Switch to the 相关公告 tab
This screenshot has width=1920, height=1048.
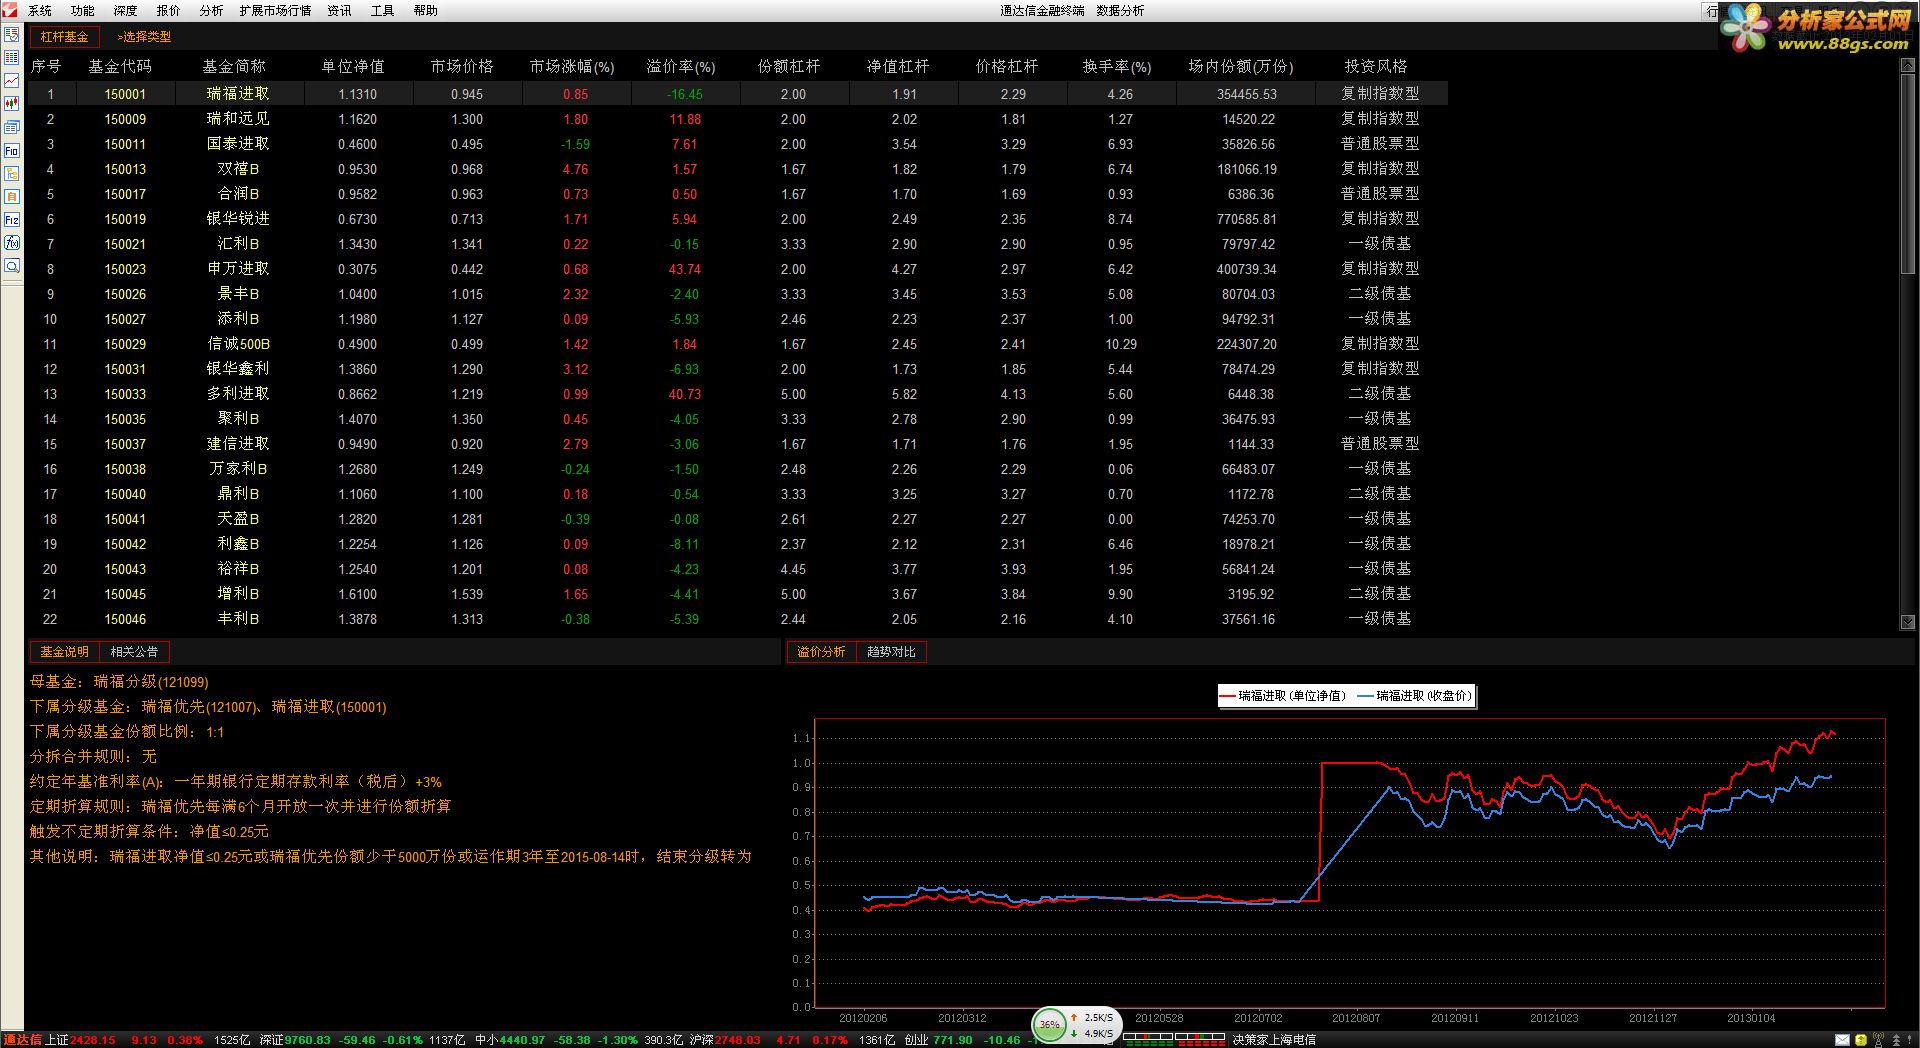point(134,652)
